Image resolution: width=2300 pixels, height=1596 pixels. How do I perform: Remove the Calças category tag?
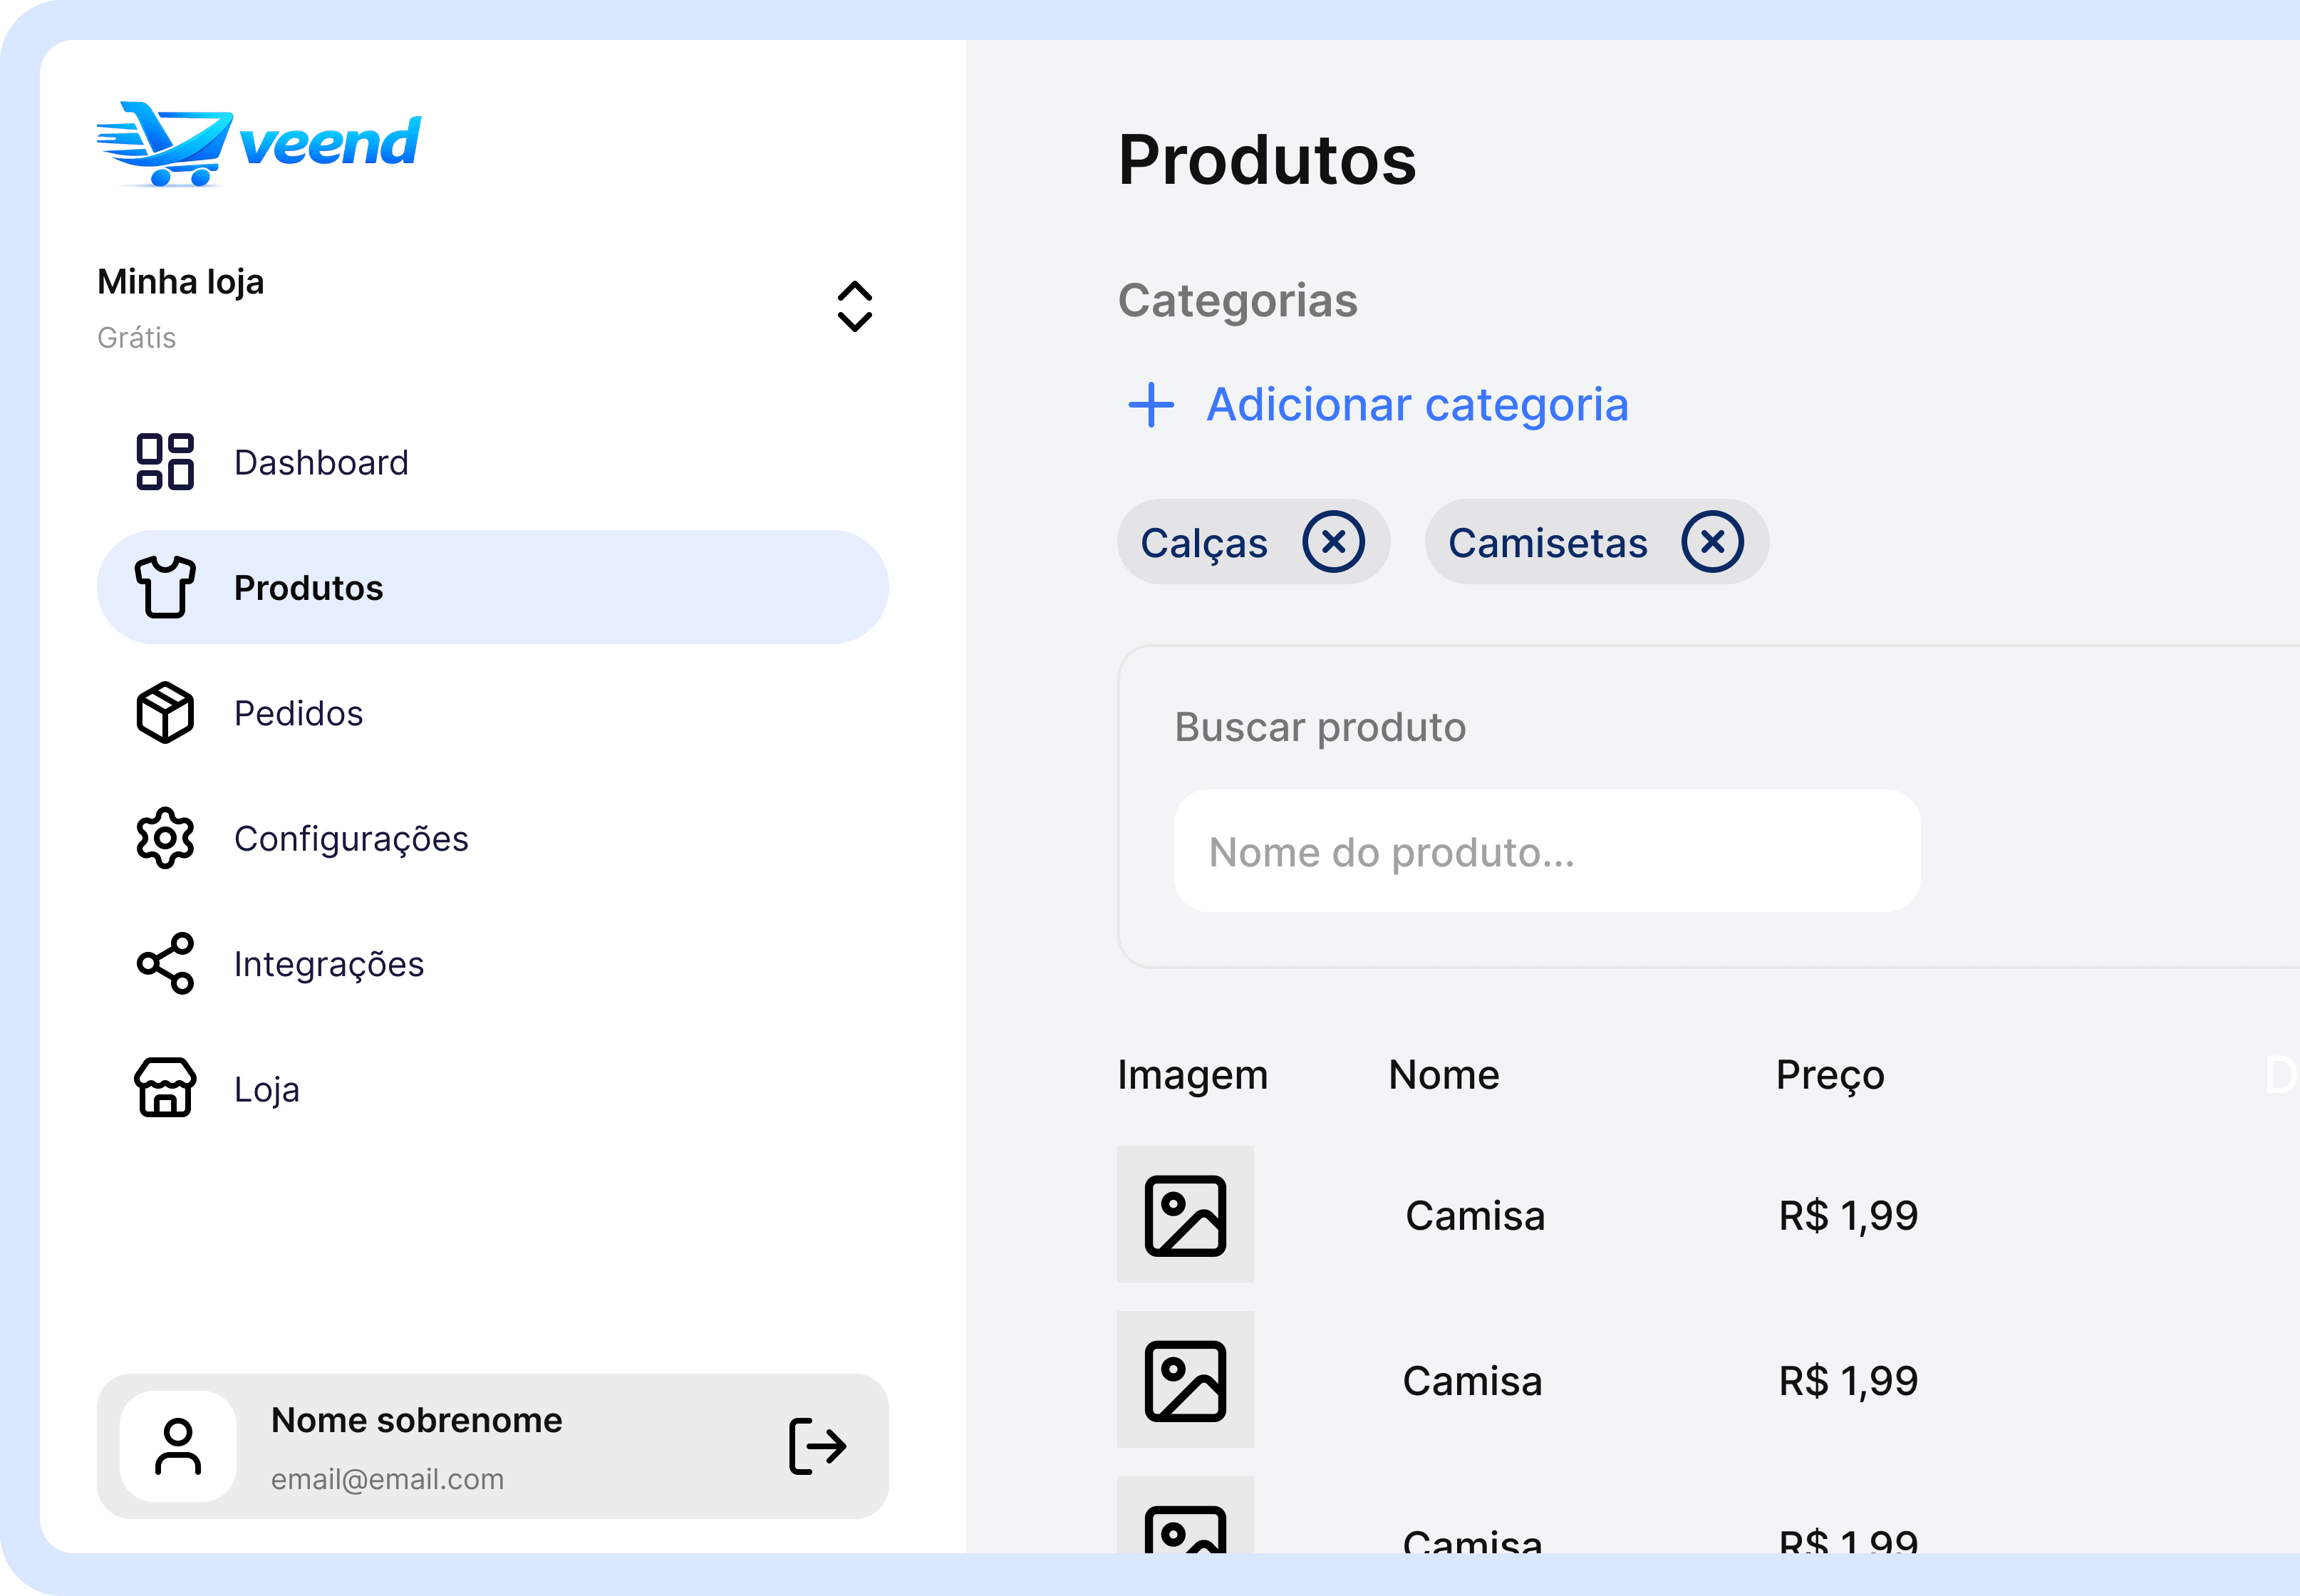(x=1333, y=542)
